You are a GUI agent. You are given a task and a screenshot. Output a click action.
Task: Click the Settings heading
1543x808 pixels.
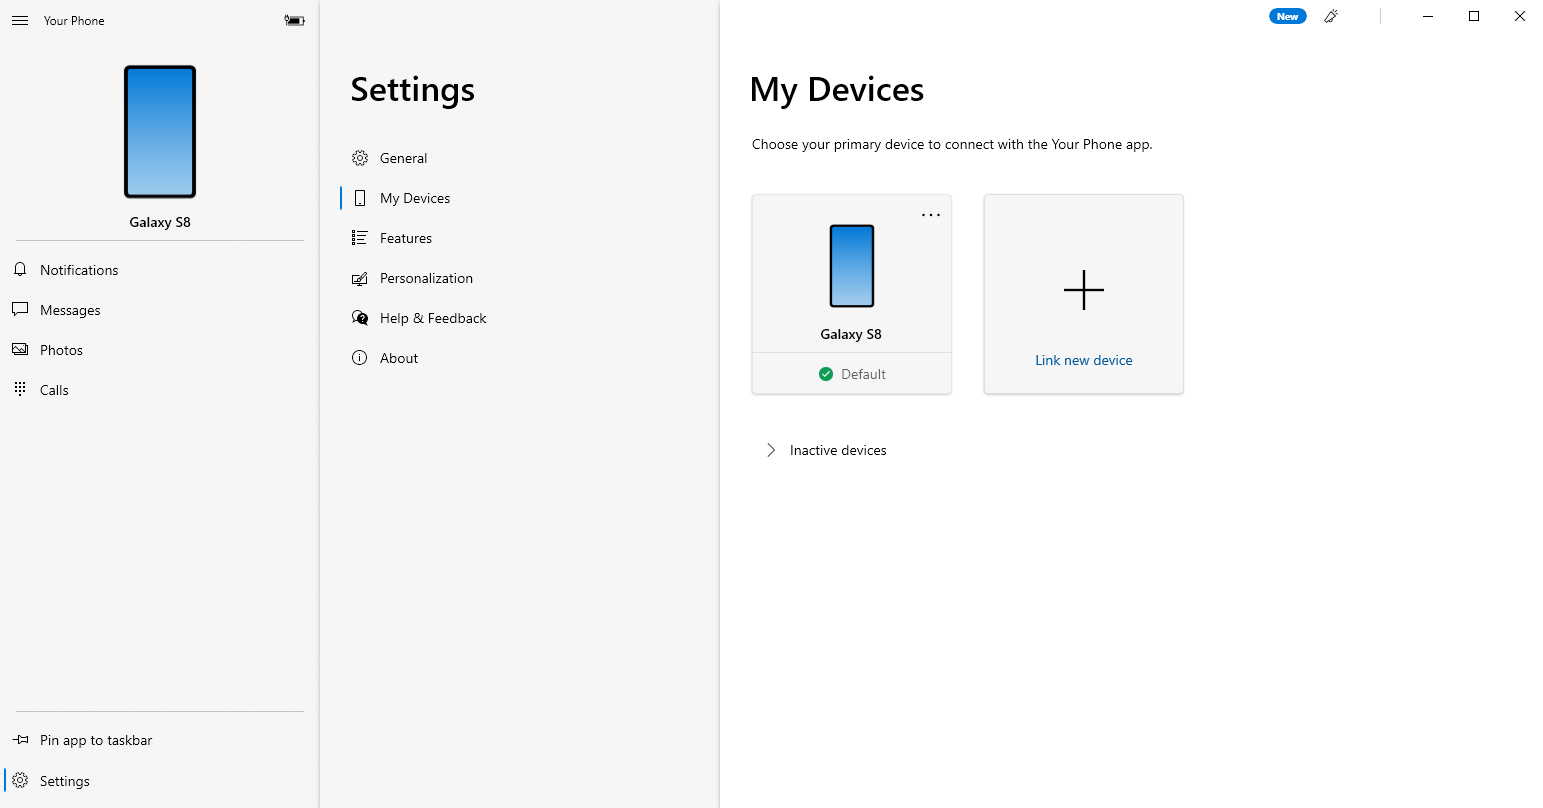pyautogui.click(x=413, y=89)
